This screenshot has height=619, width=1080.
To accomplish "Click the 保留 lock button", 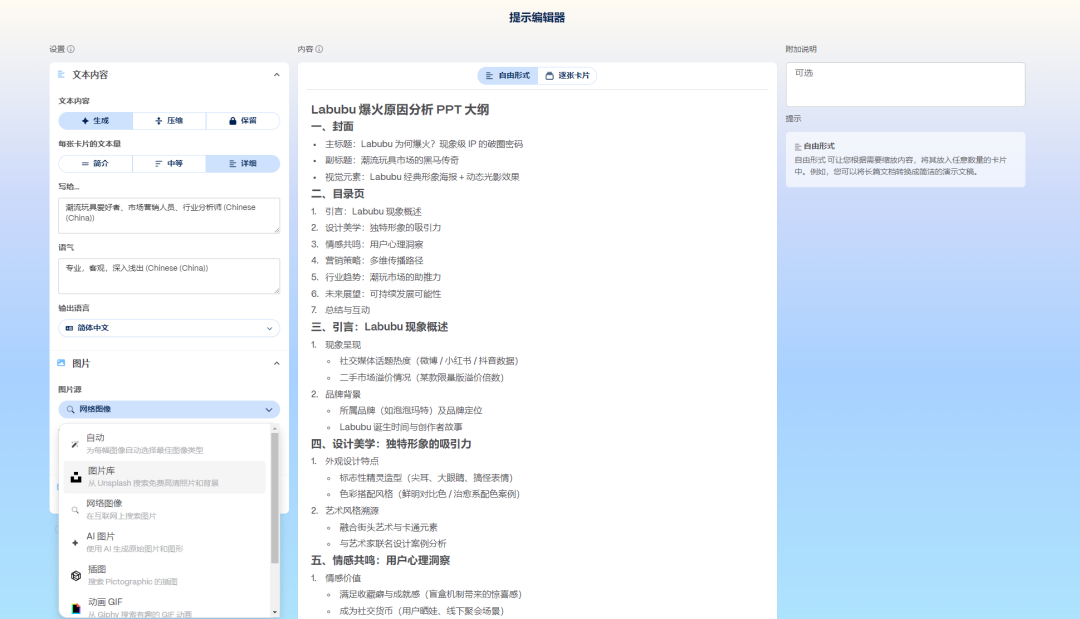I will click(x=245, y=120).
